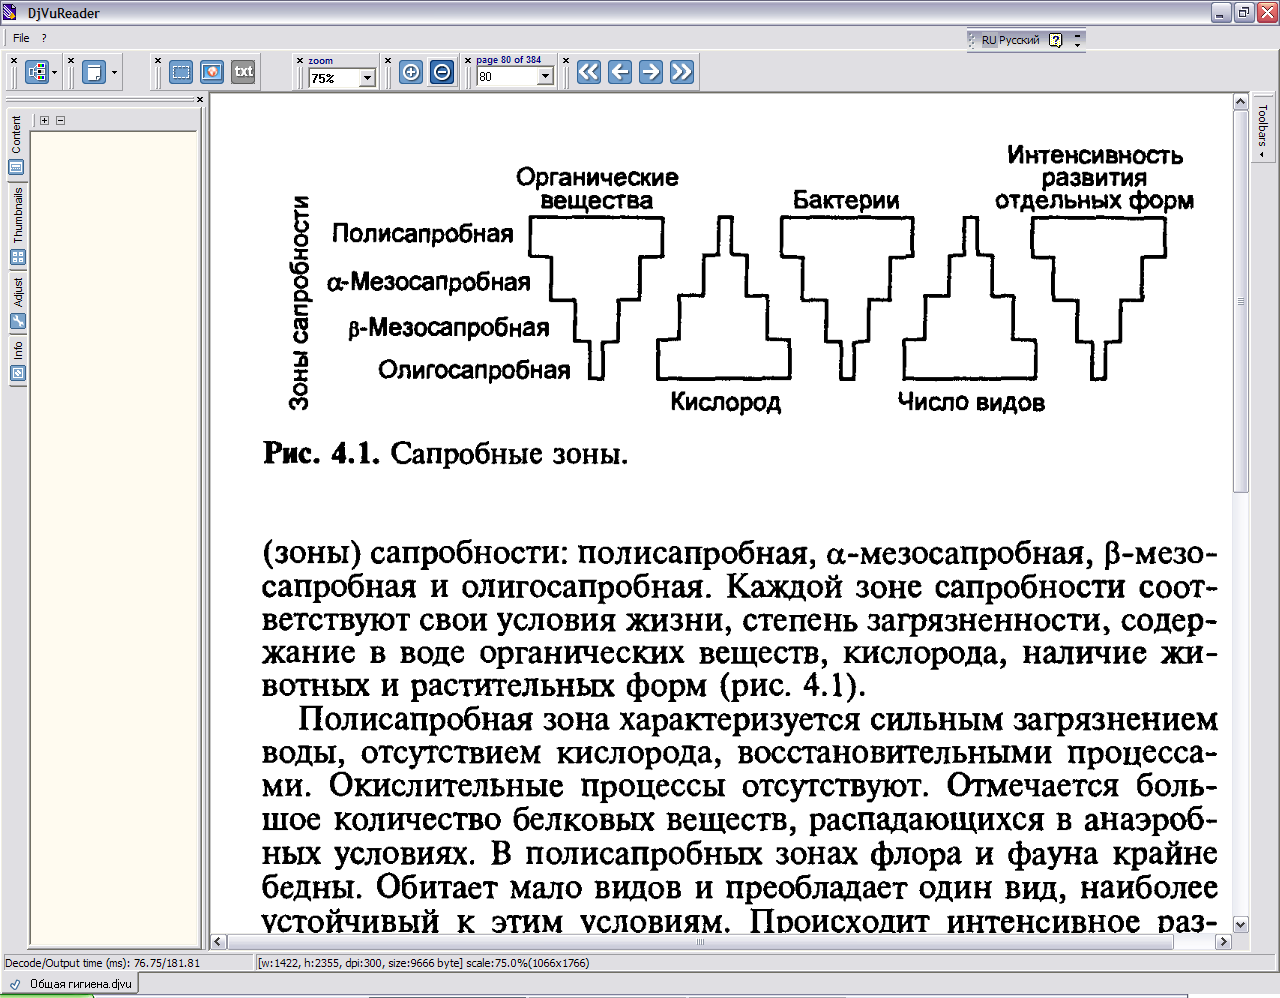Switch to the Info side tab
Screen dimensions: 1280x998
[x=16, y=361]
